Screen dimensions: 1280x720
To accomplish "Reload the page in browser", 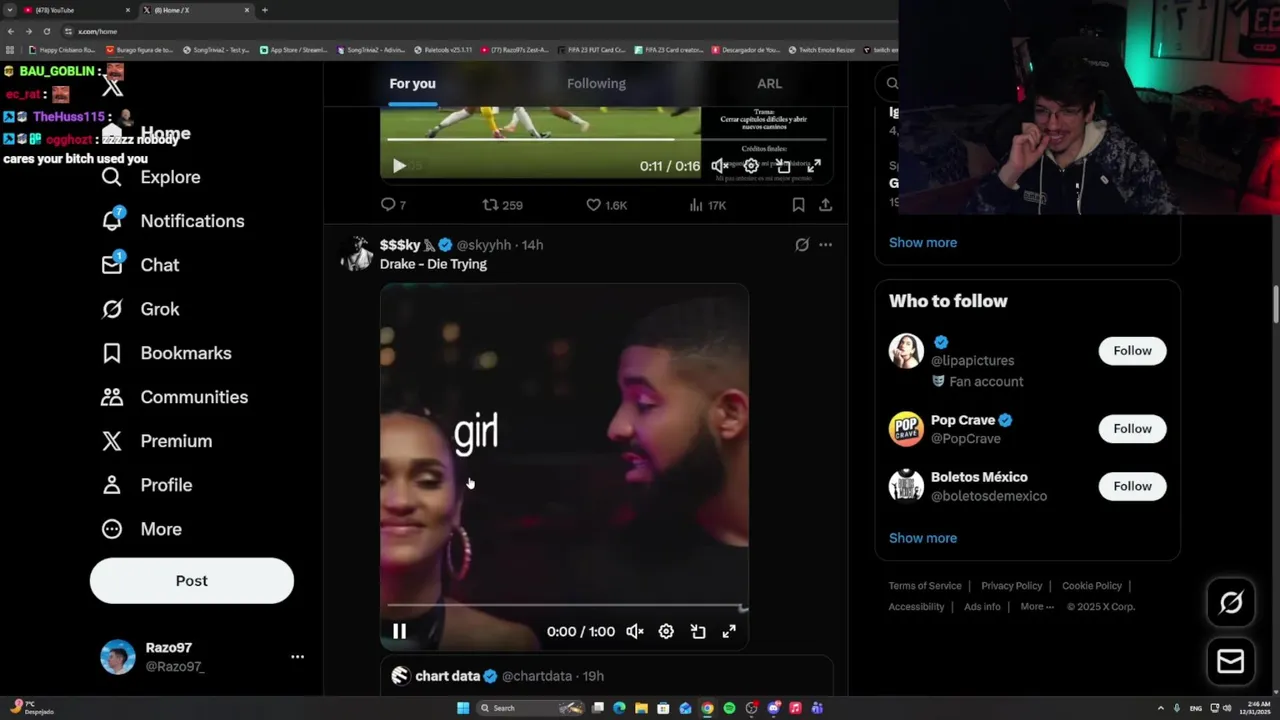I will click(46, 31).
